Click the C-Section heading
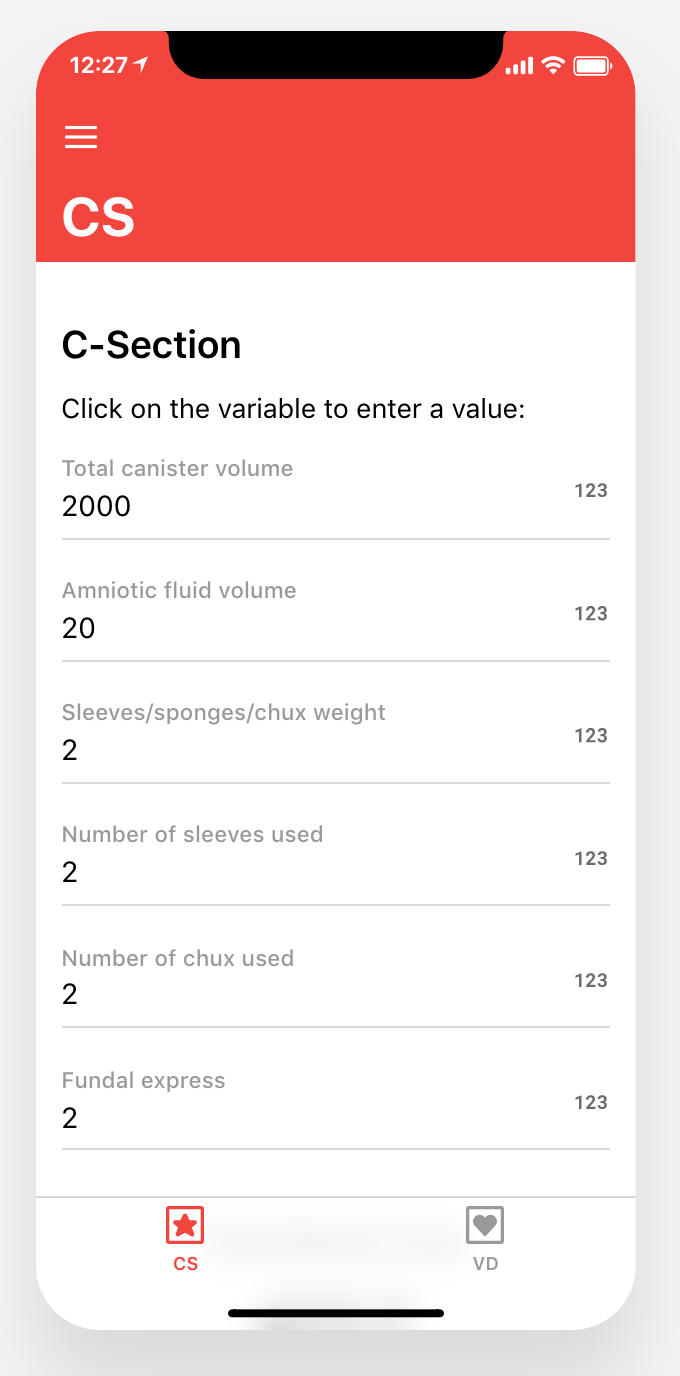The height and width of the screenshot is (1376, 680). [x=151, y=345]
